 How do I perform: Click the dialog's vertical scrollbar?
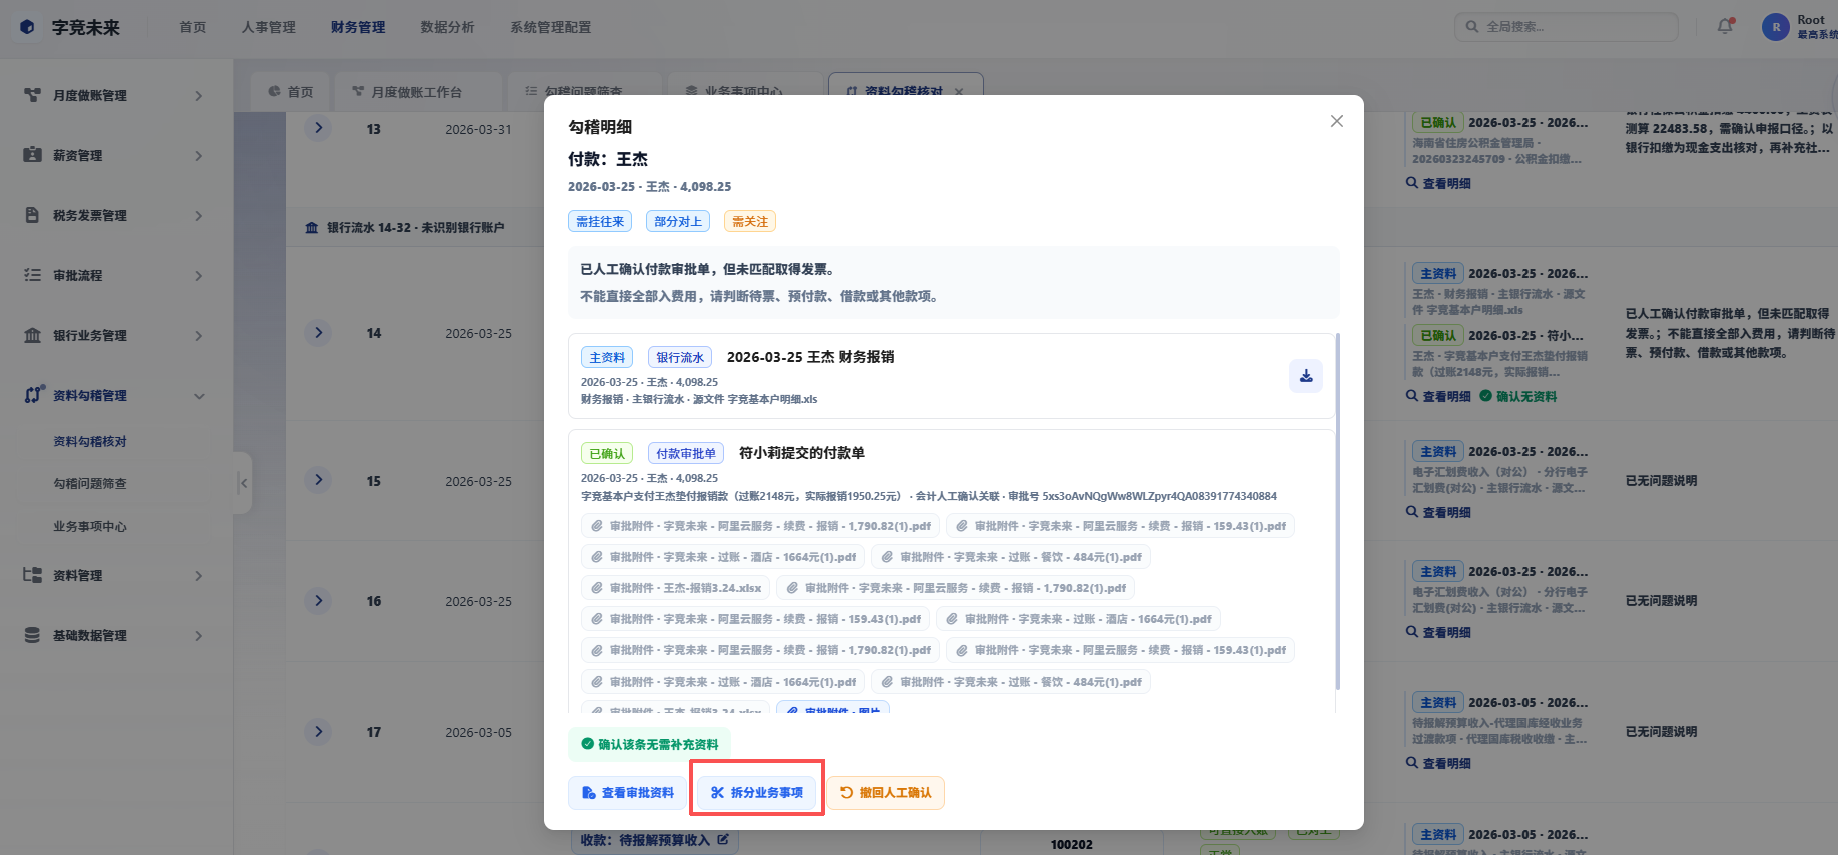pyautogui.click(x=1337, y=510)
